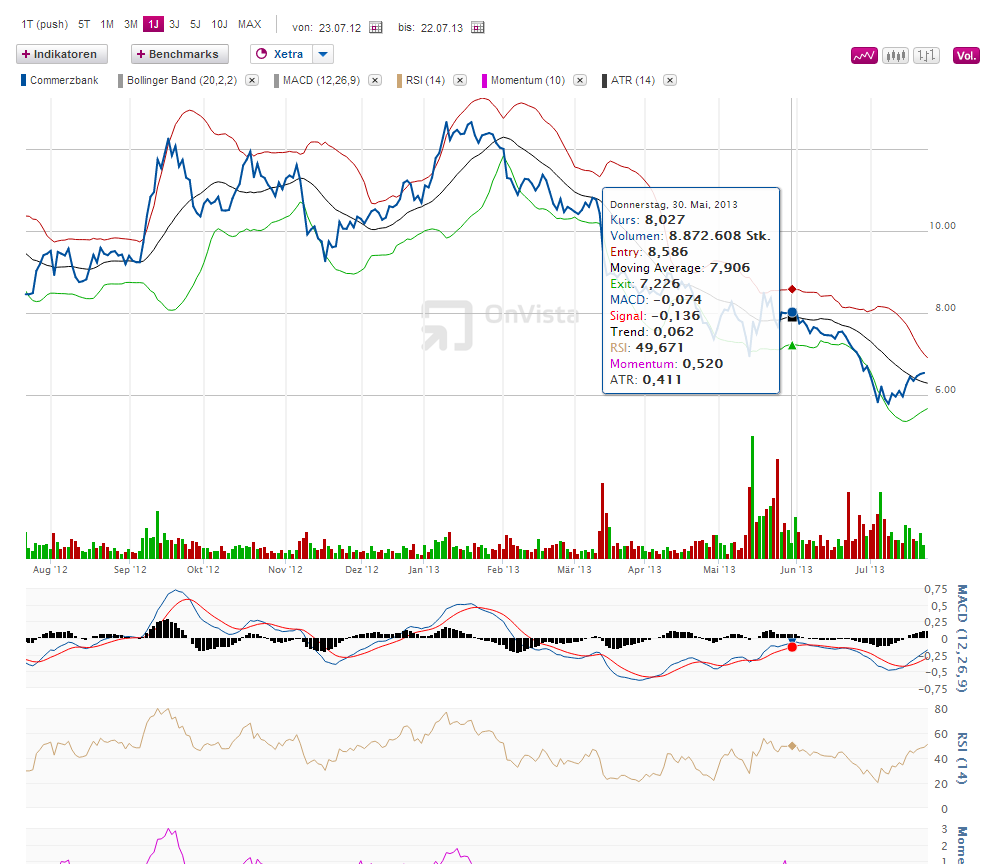The height and width of the screenshot is (864, 994).
Task: Open the Indikatoren add menu
Action: (x=61, y=55)
